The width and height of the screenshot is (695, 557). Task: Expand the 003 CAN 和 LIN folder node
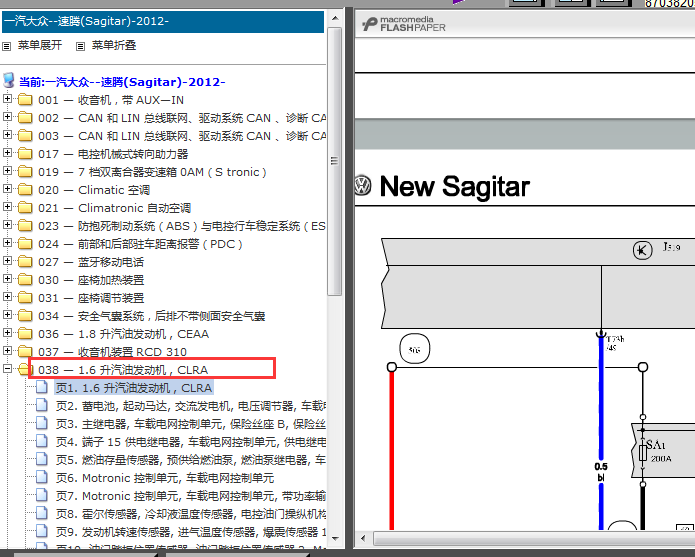click(x=7, y=135)
